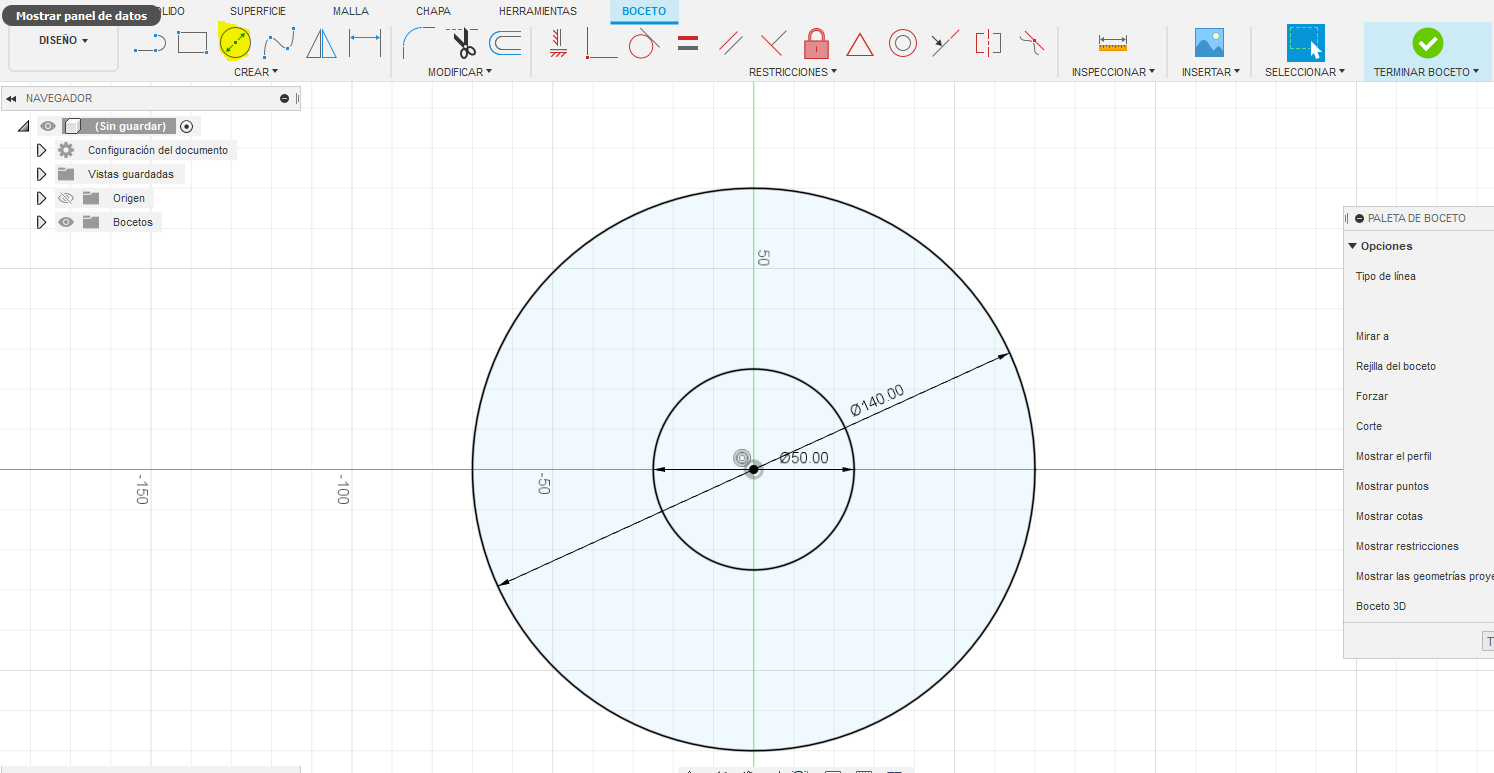
Task: Click the Ø140.00 diameter dimension
Action: [x=877, y=400]
